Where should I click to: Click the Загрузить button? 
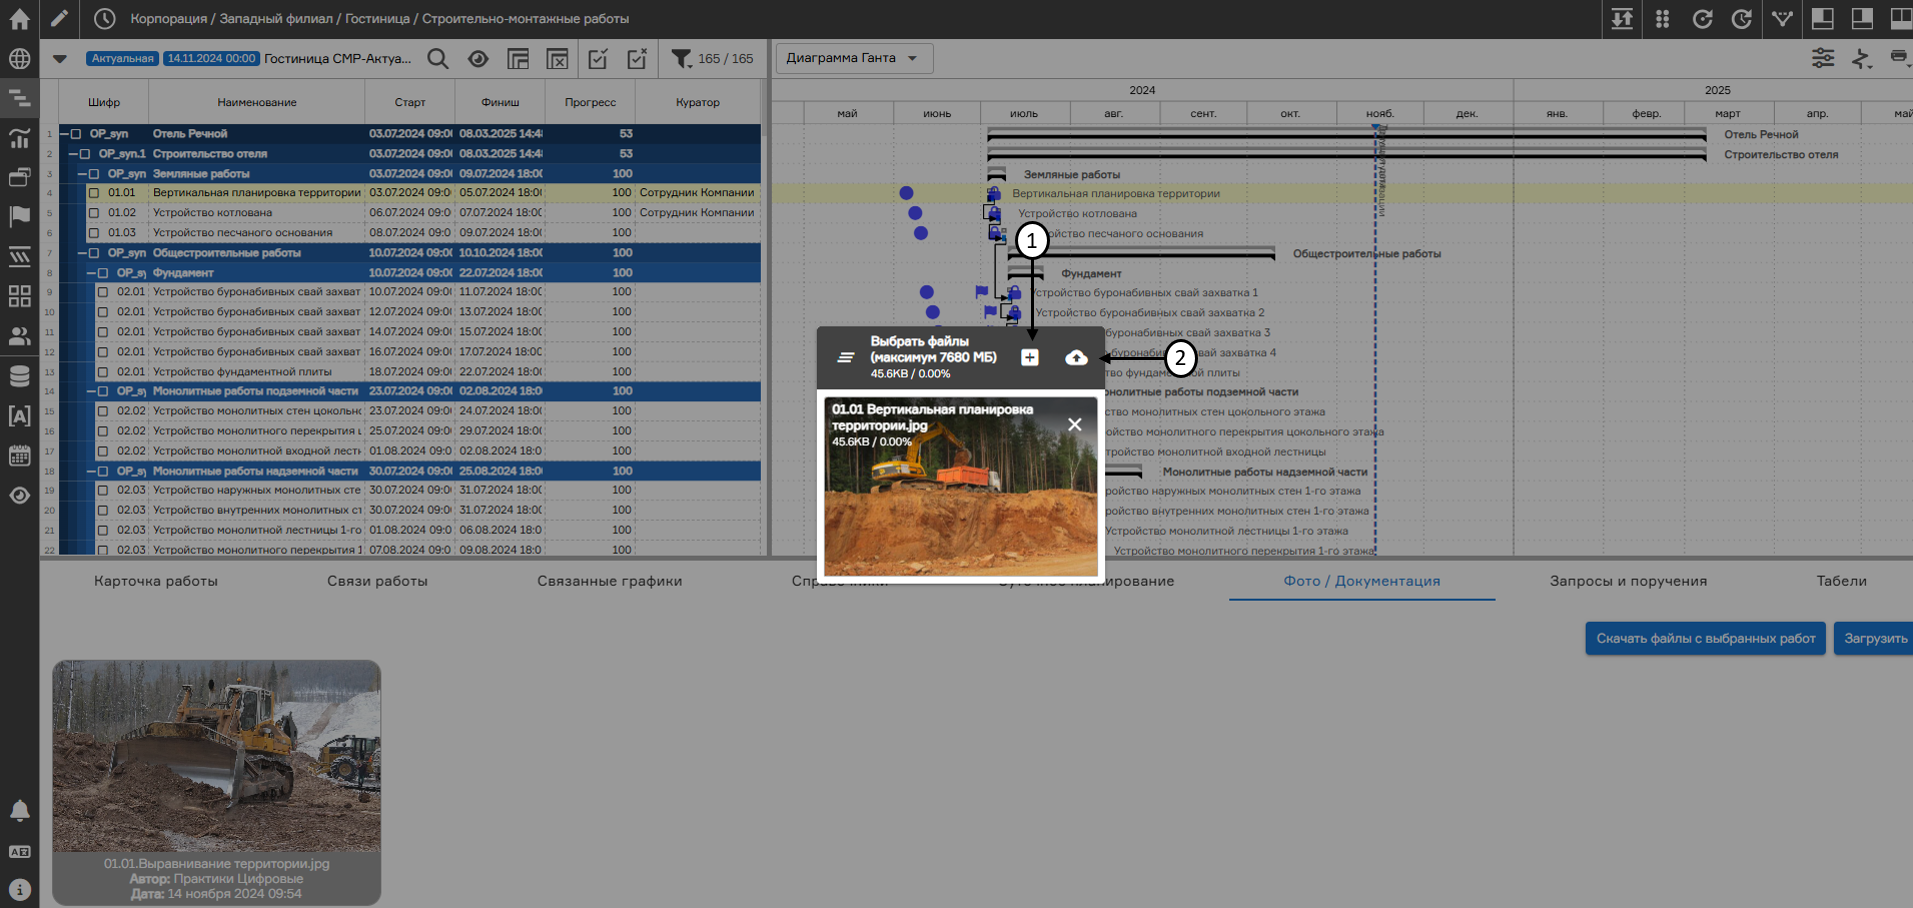[1875, 638]
